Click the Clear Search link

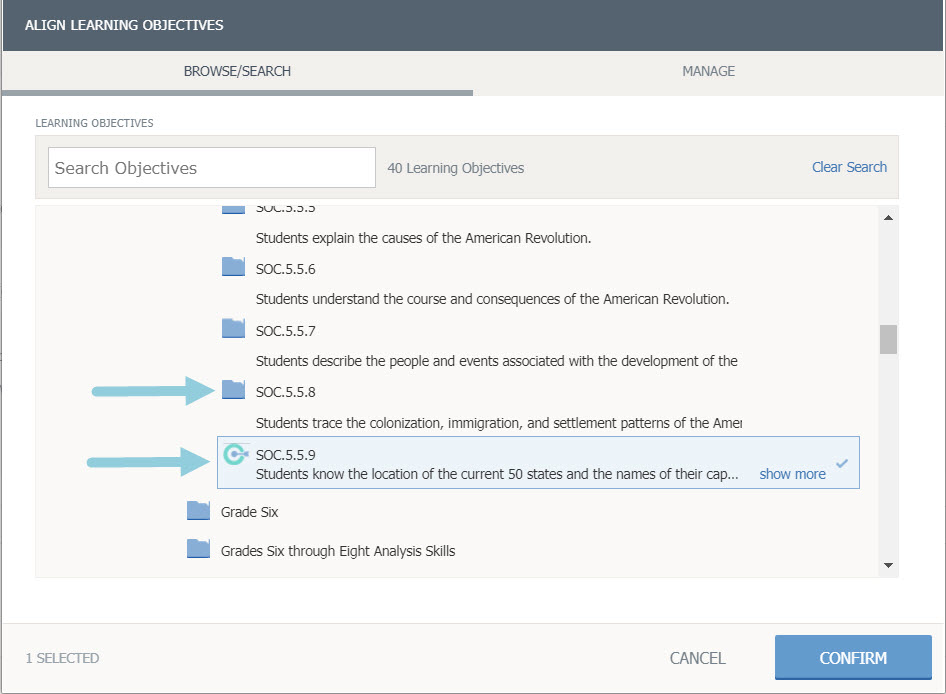click(849, 167)
